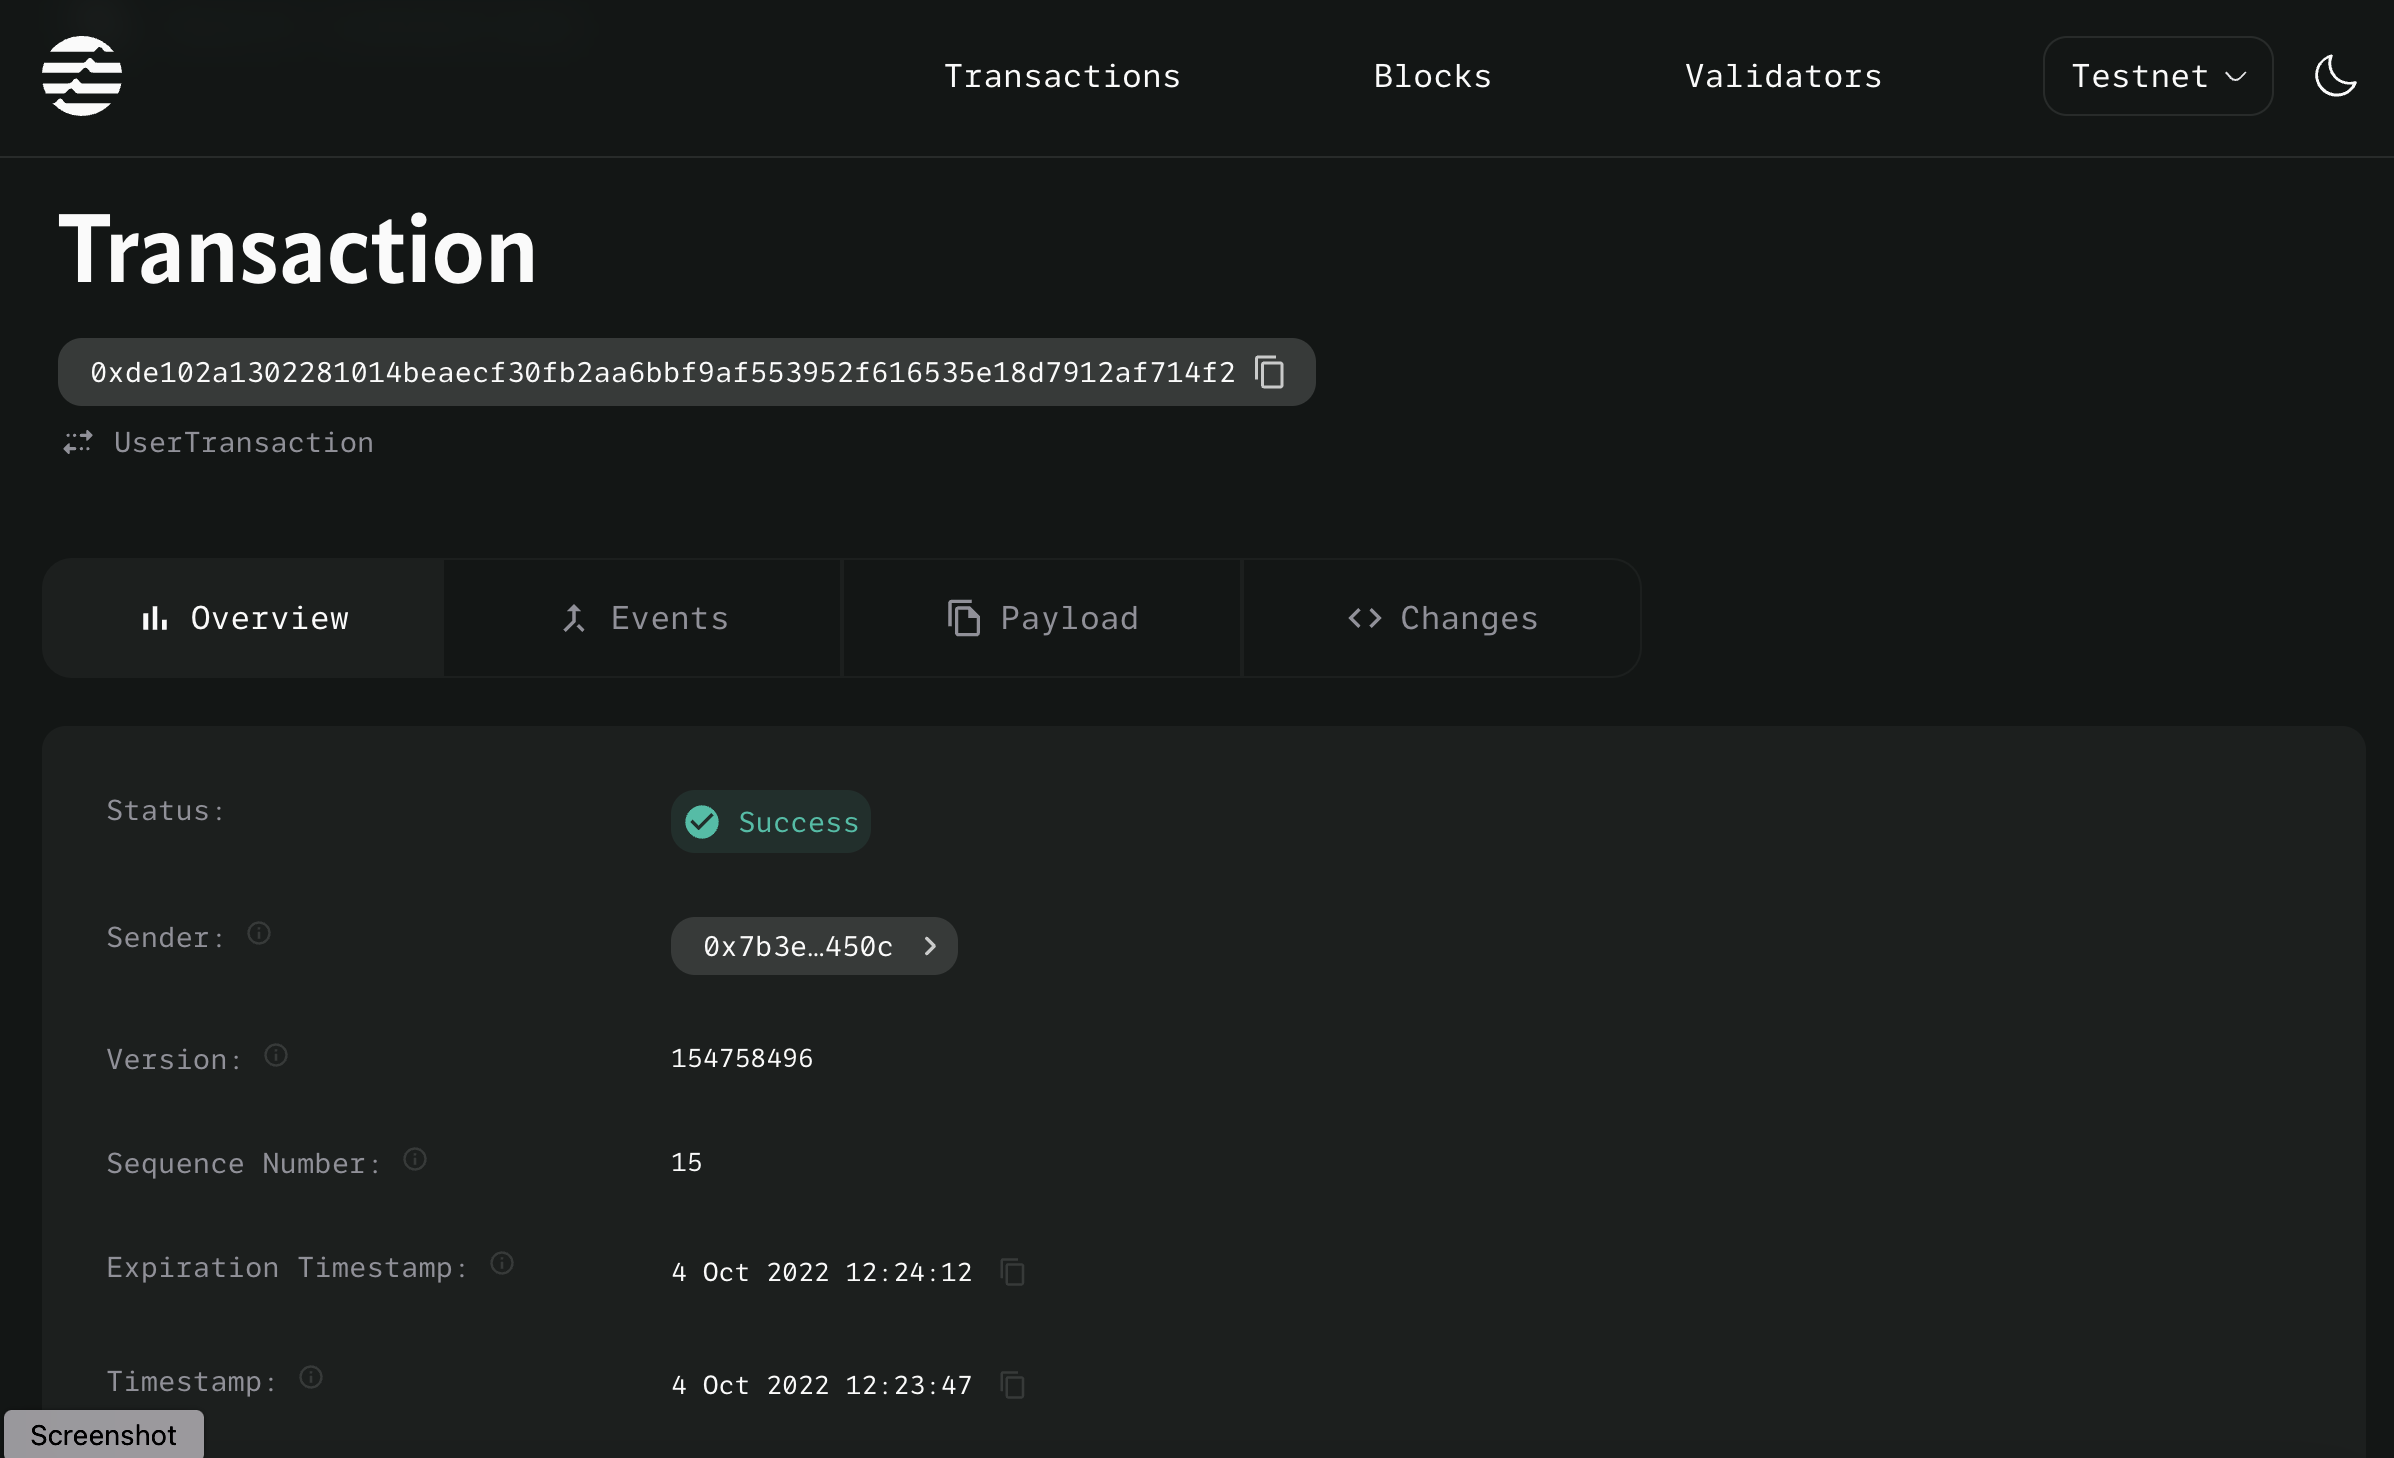This screenshot has height=1458, width=2394.
Task: Click the Aptos Explorer logo
Action: coord(82,76)
